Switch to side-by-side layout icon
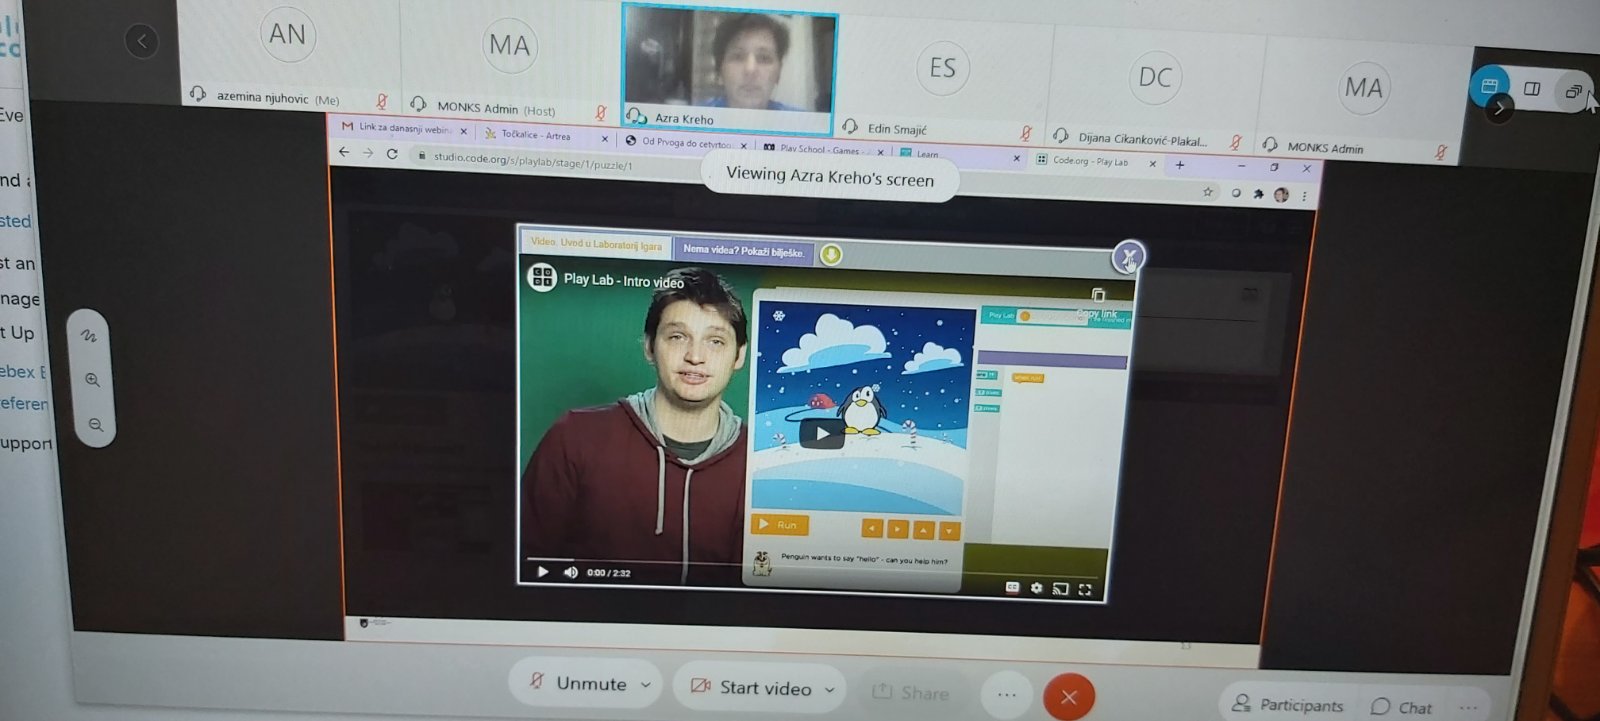This screenshot has width=1600, height=721. point(1531,89)
